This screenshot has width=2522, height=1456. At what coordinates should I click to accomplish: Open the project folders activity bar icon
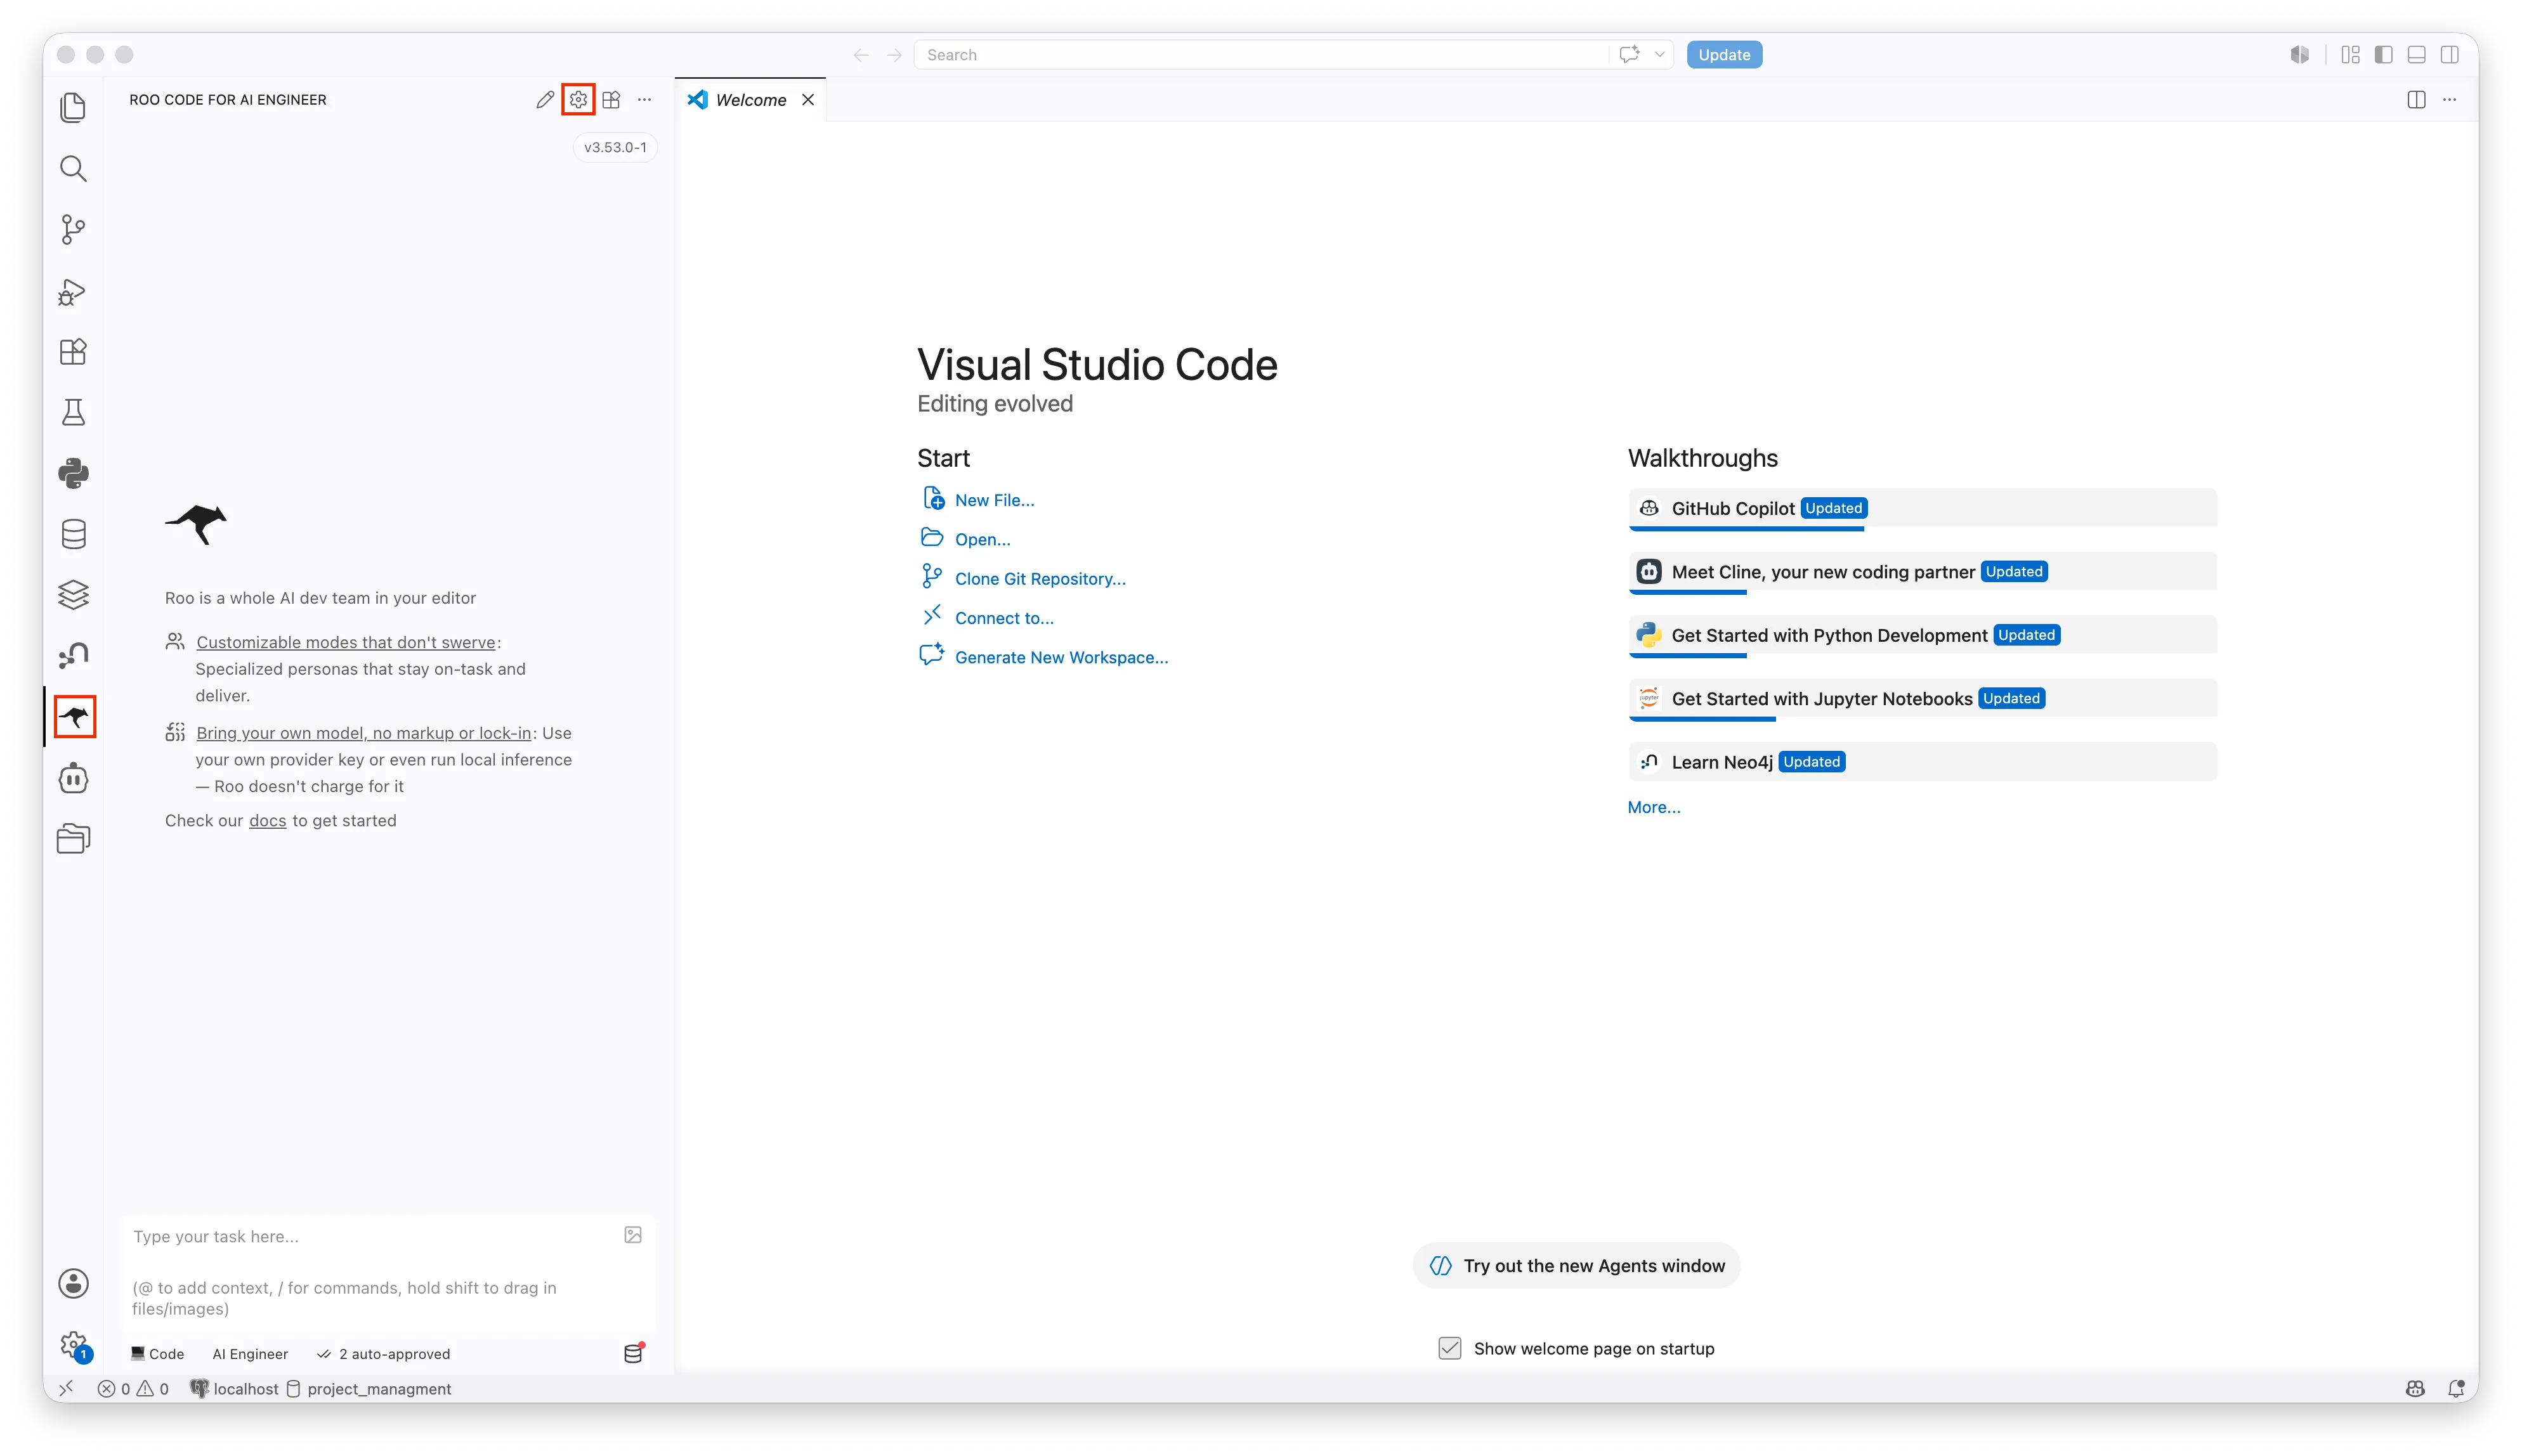click(73, 838)
